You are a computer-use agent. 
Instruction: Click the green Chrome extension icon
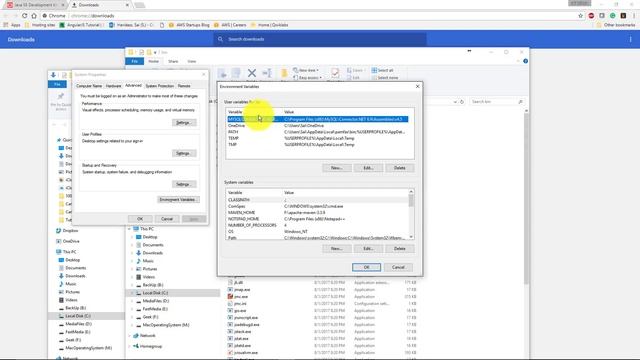point(613,16)
